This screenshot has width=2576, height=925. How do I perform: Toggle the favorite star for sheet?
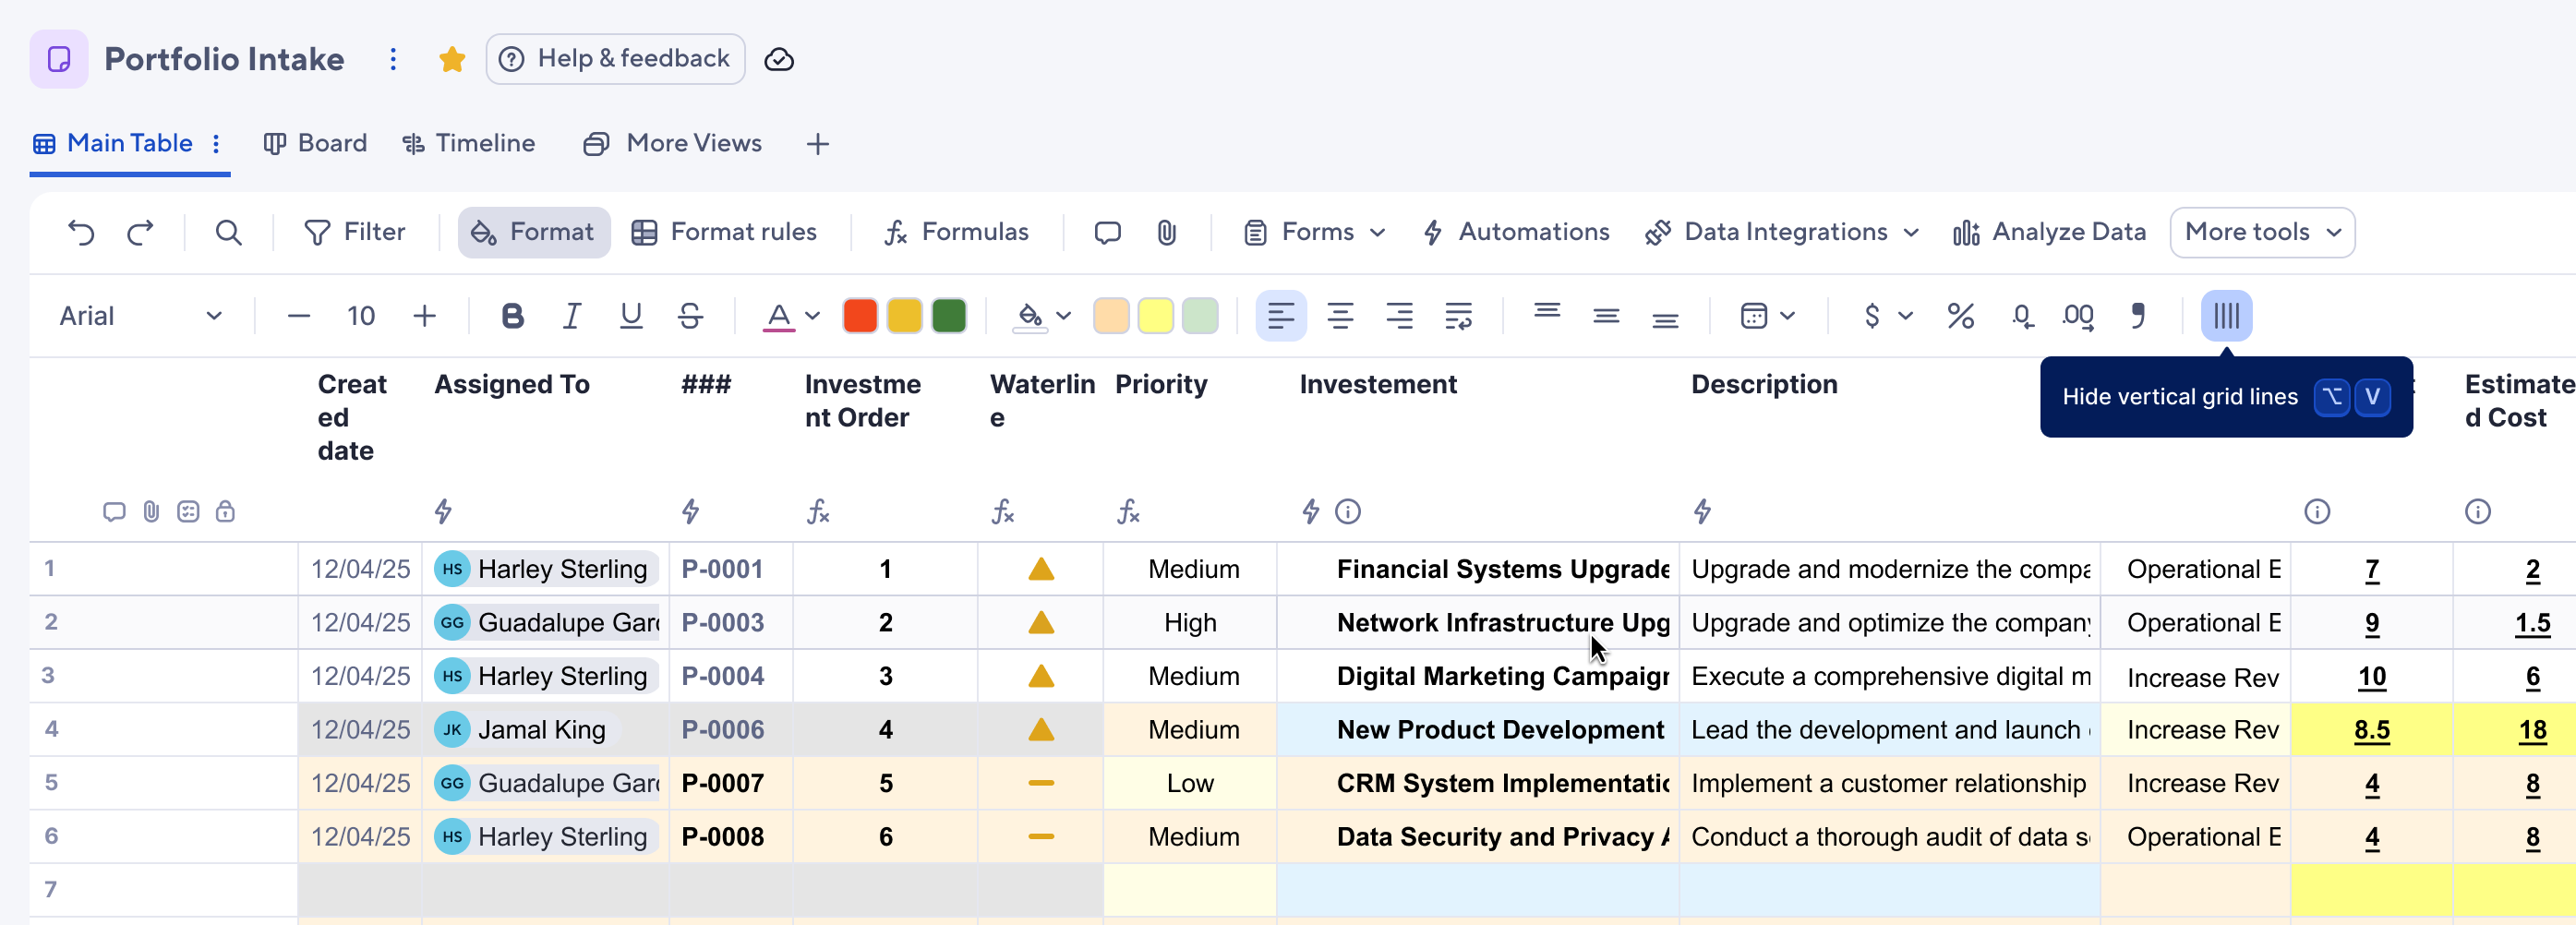coord(452,60)
